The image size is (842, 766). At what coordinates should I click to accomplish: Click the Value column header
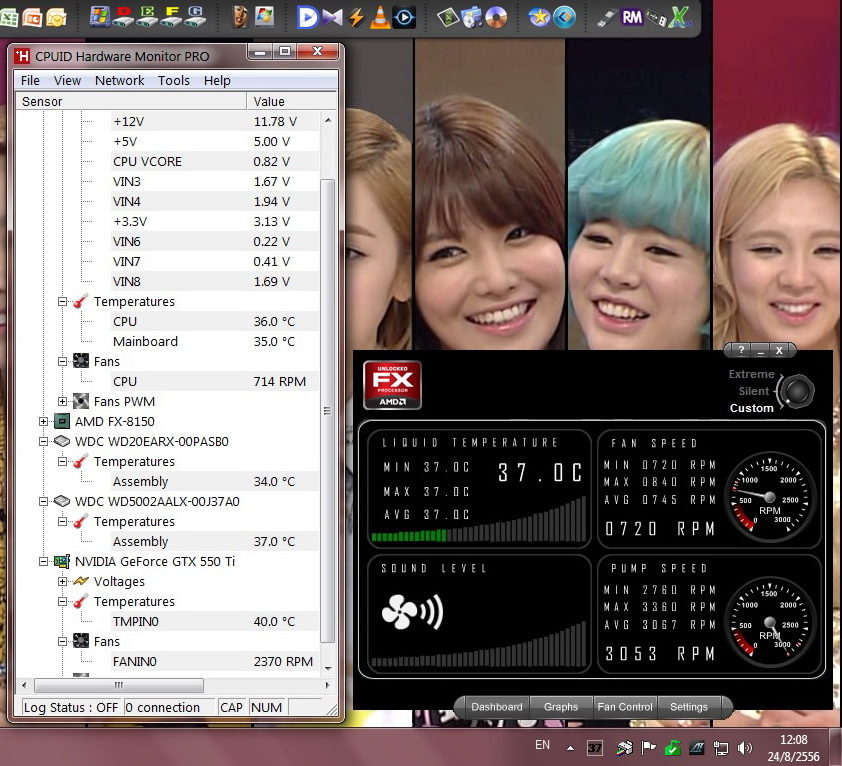click(x=292, y=102)
